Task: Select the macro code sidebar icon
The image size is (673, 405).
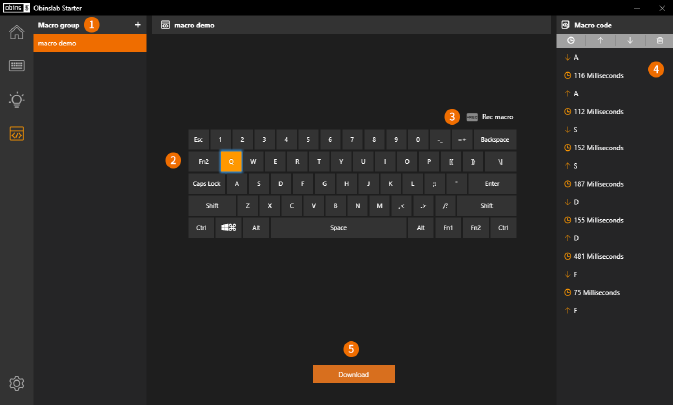Action: (x=16, y=133)
